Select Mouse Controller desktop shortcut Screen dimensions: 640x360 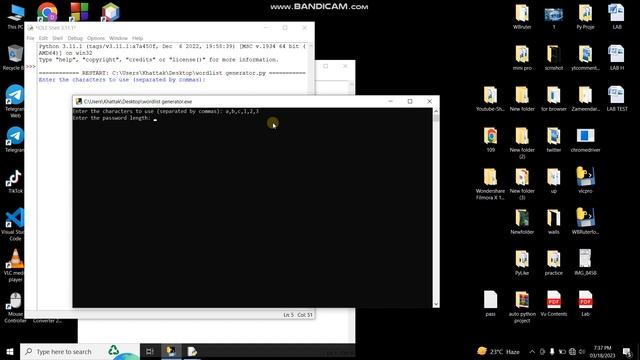tap(15, 307)
